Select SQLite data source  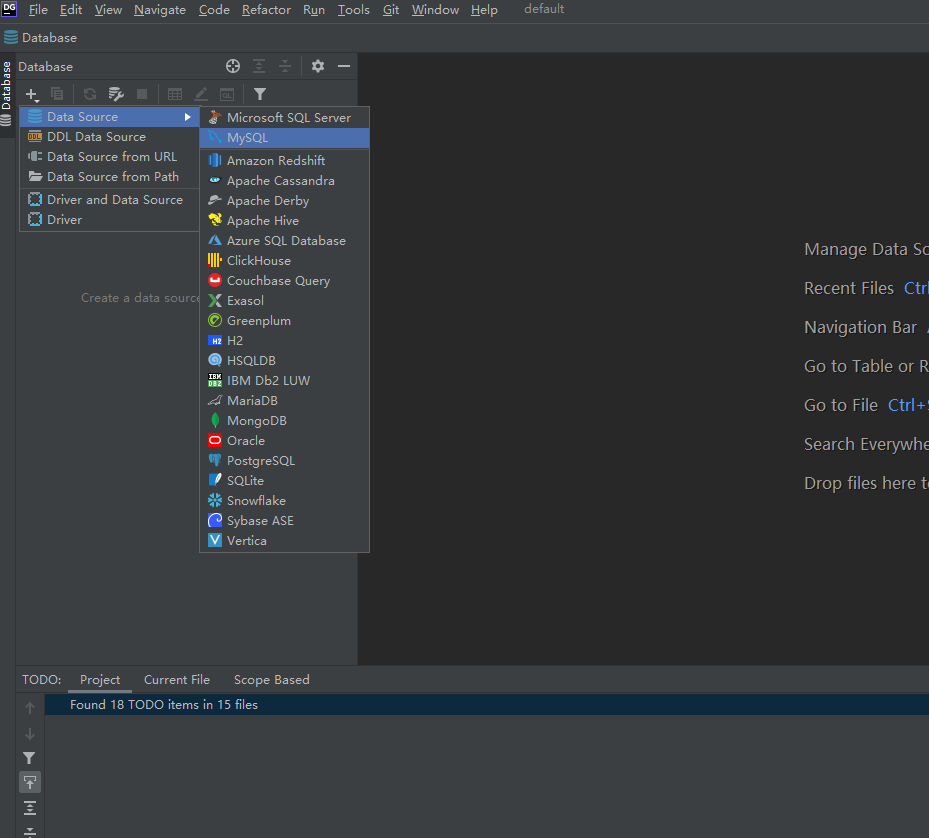[284, 481]
